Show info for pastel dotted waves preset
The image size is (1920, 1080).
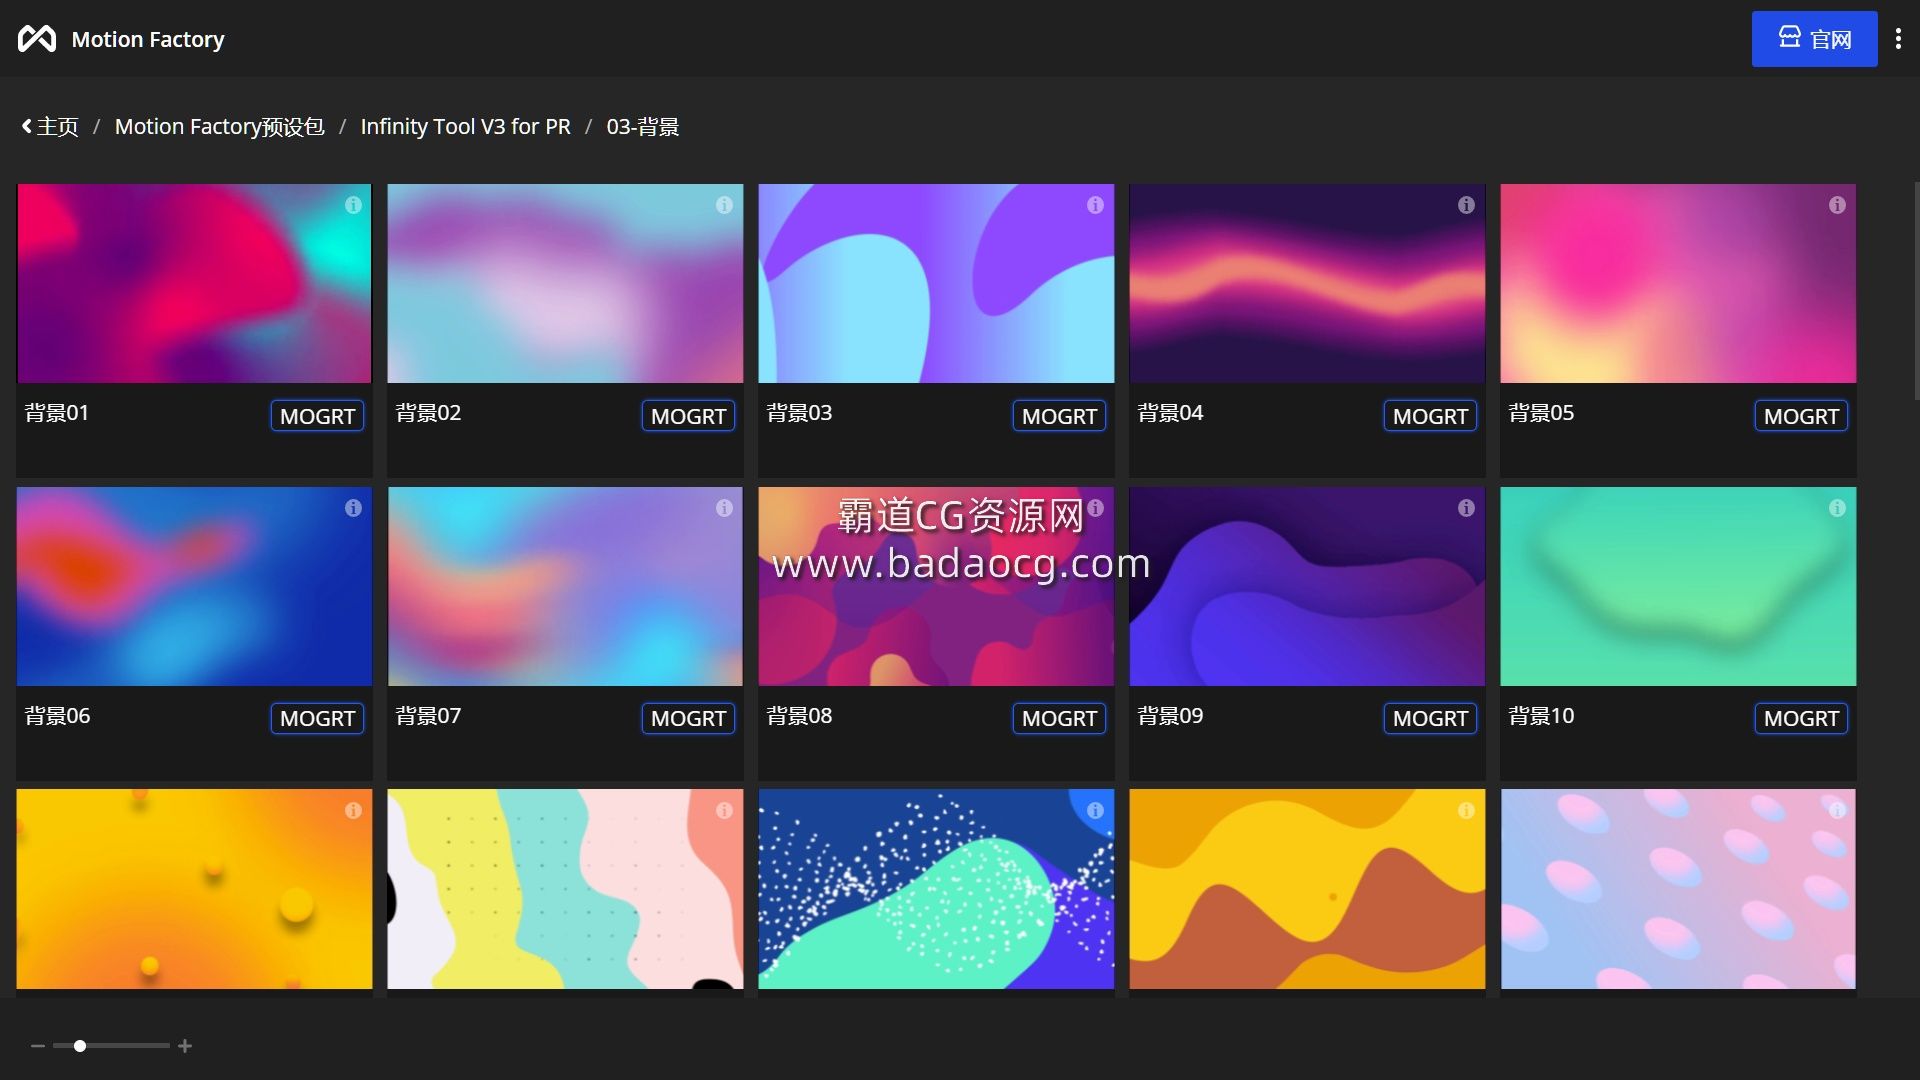point(724,811)
